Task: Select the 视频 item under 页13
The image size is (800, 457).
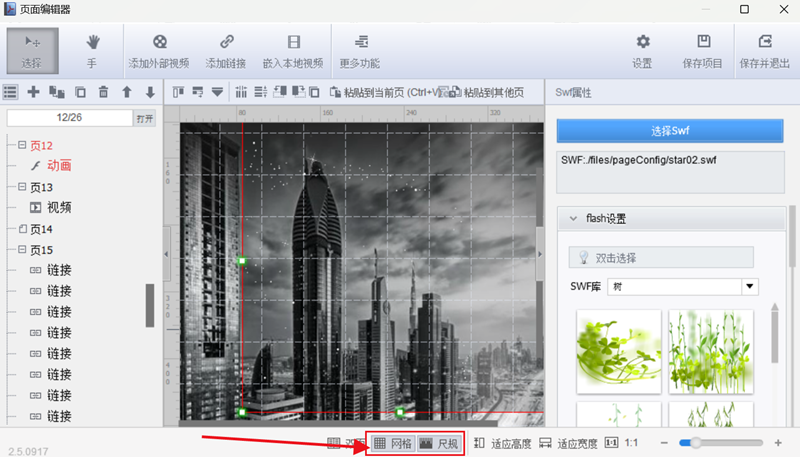Action: [59, 207]
